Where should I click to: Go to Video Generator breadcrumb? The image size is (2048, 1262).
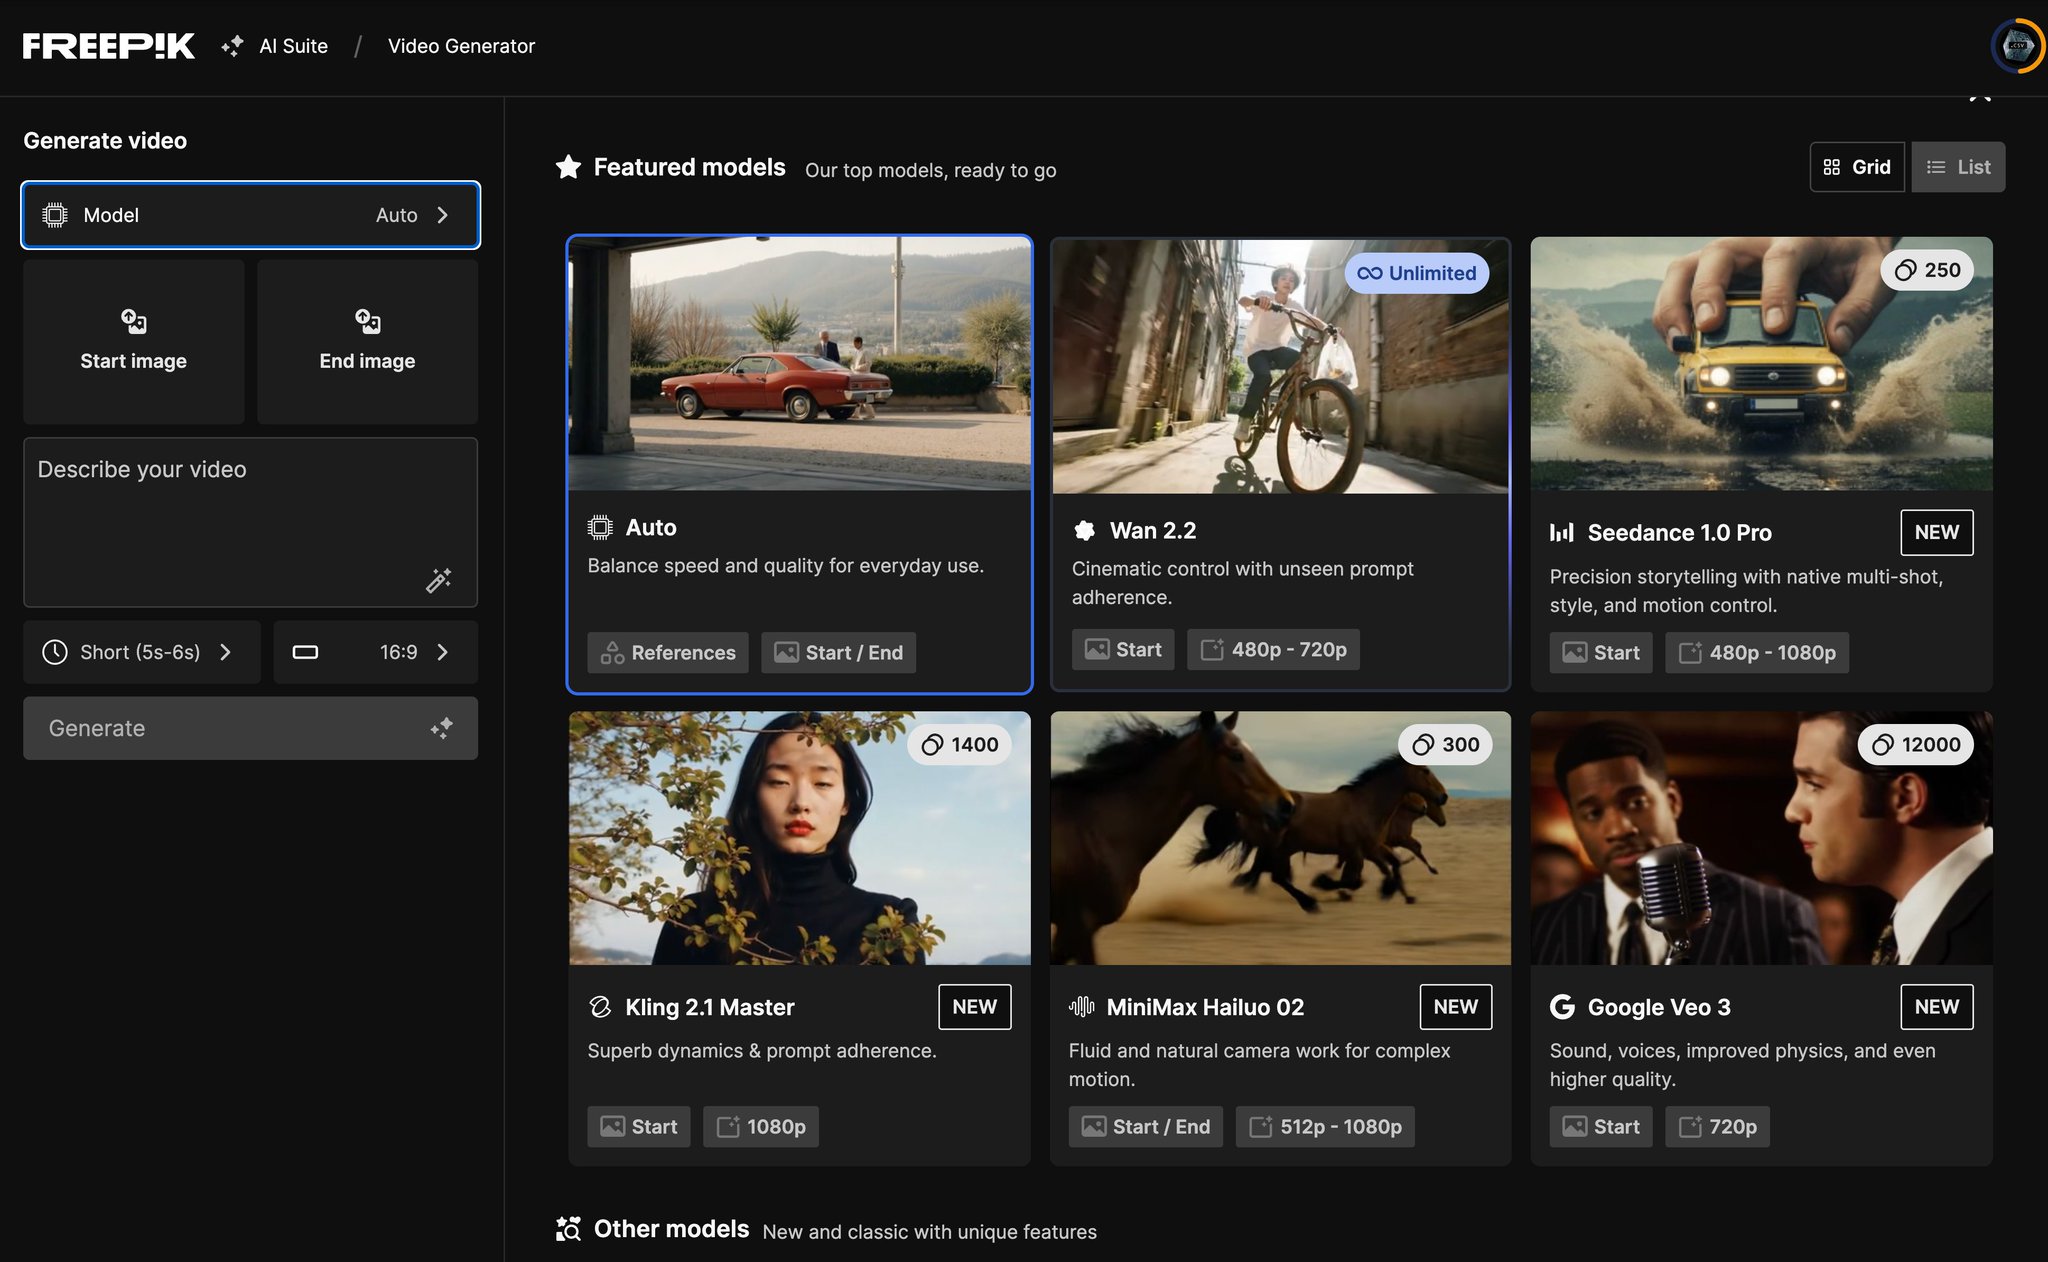coord(461,46)
